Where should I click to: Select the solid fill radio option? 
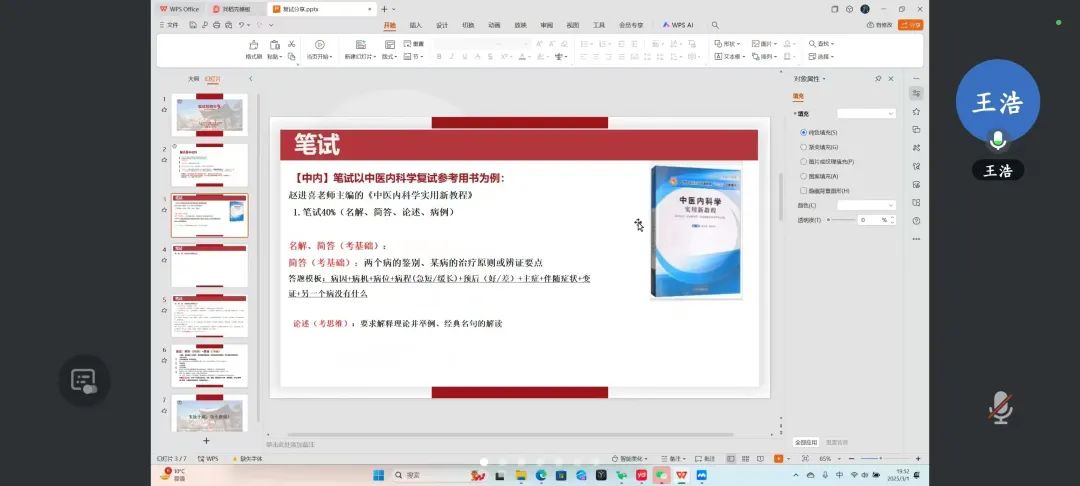point(803,132)
